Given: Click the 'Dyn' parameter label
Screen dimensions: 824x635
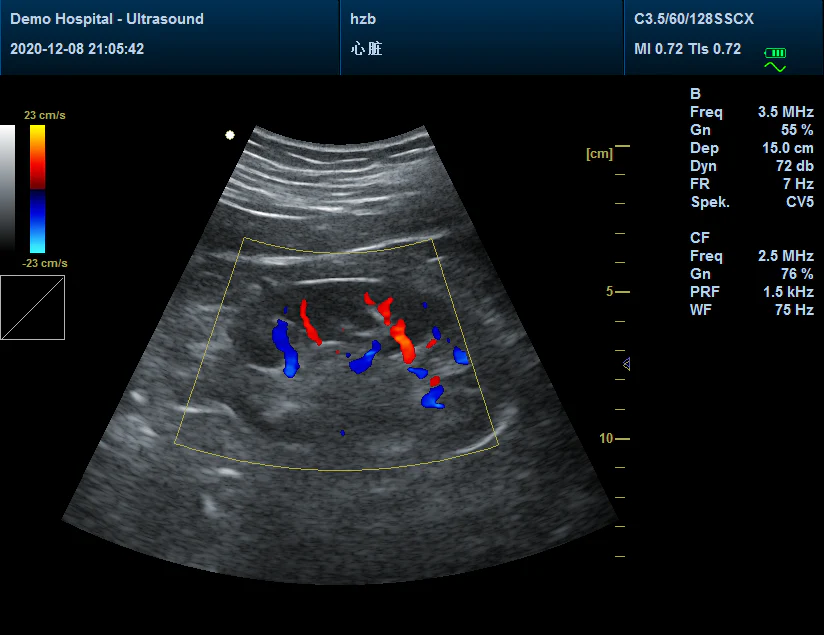Looking at the screenshot, I should pos(703,166).
